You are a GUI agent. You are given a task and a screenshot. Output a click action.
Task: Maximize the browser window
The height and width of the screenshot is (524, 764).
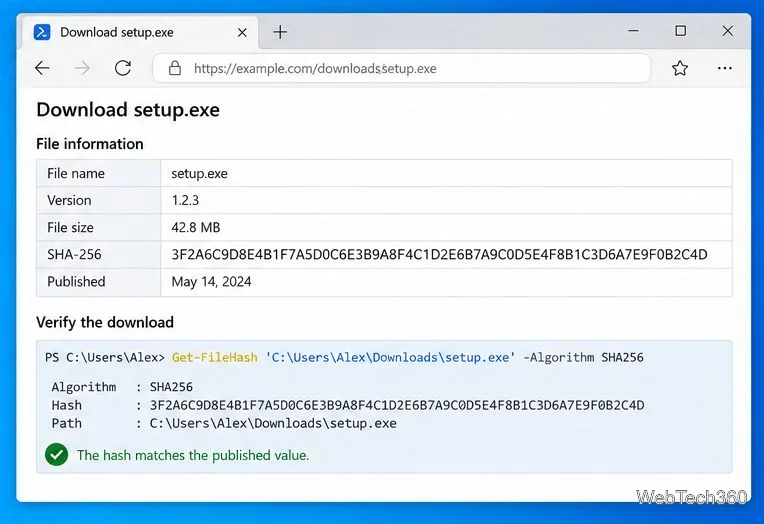681,31
